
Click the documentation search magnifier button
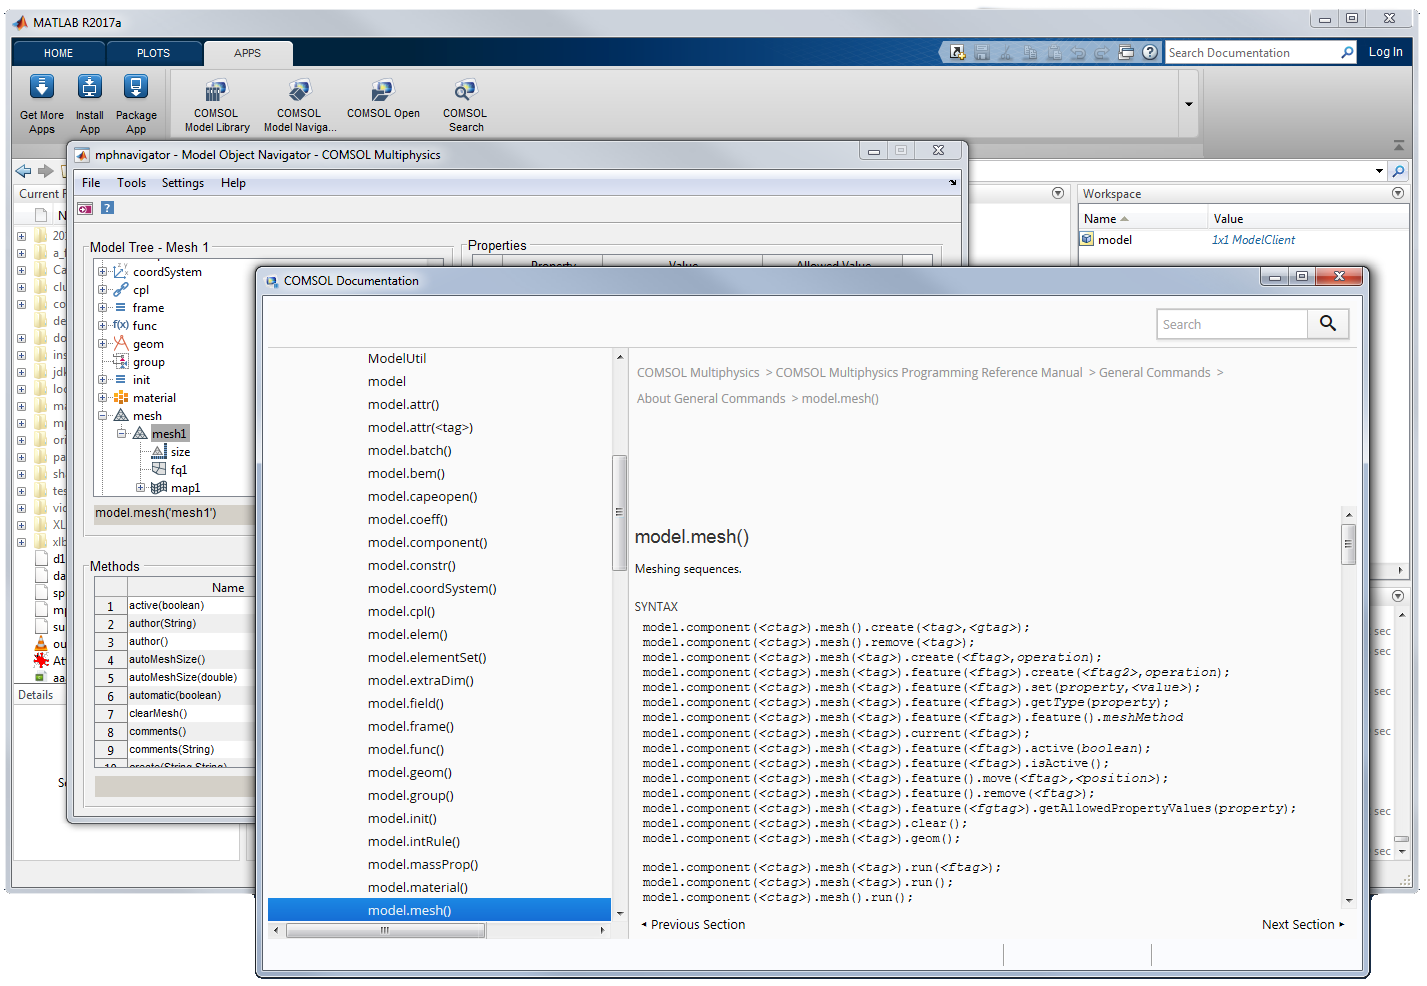[x=1327, y=324]
